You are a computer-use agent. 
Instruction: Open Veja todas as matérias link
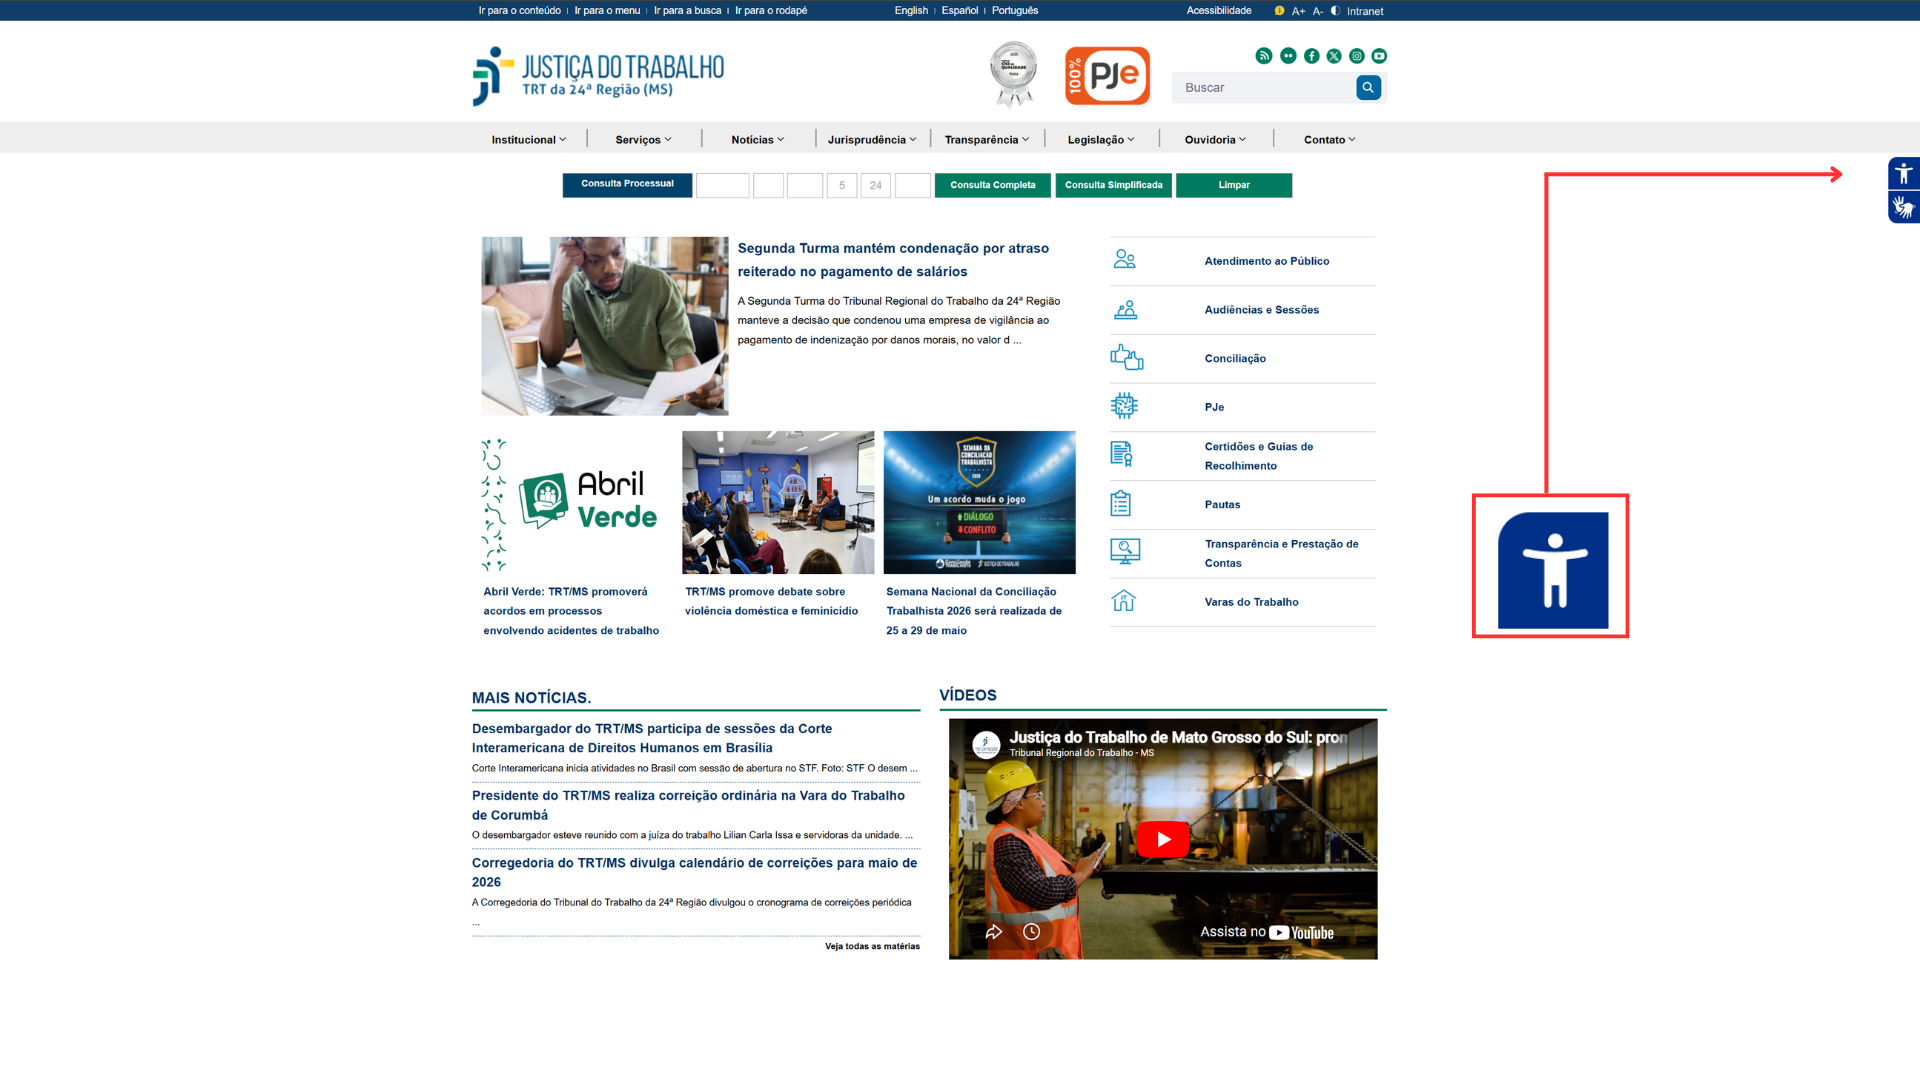coord(872,946)
